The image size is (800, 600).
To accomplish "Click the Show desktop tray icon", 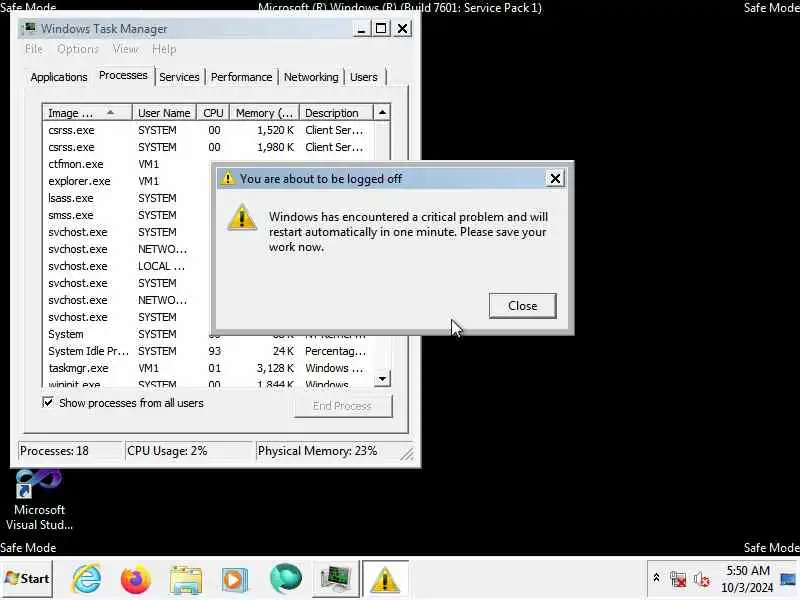I will 788,579.
